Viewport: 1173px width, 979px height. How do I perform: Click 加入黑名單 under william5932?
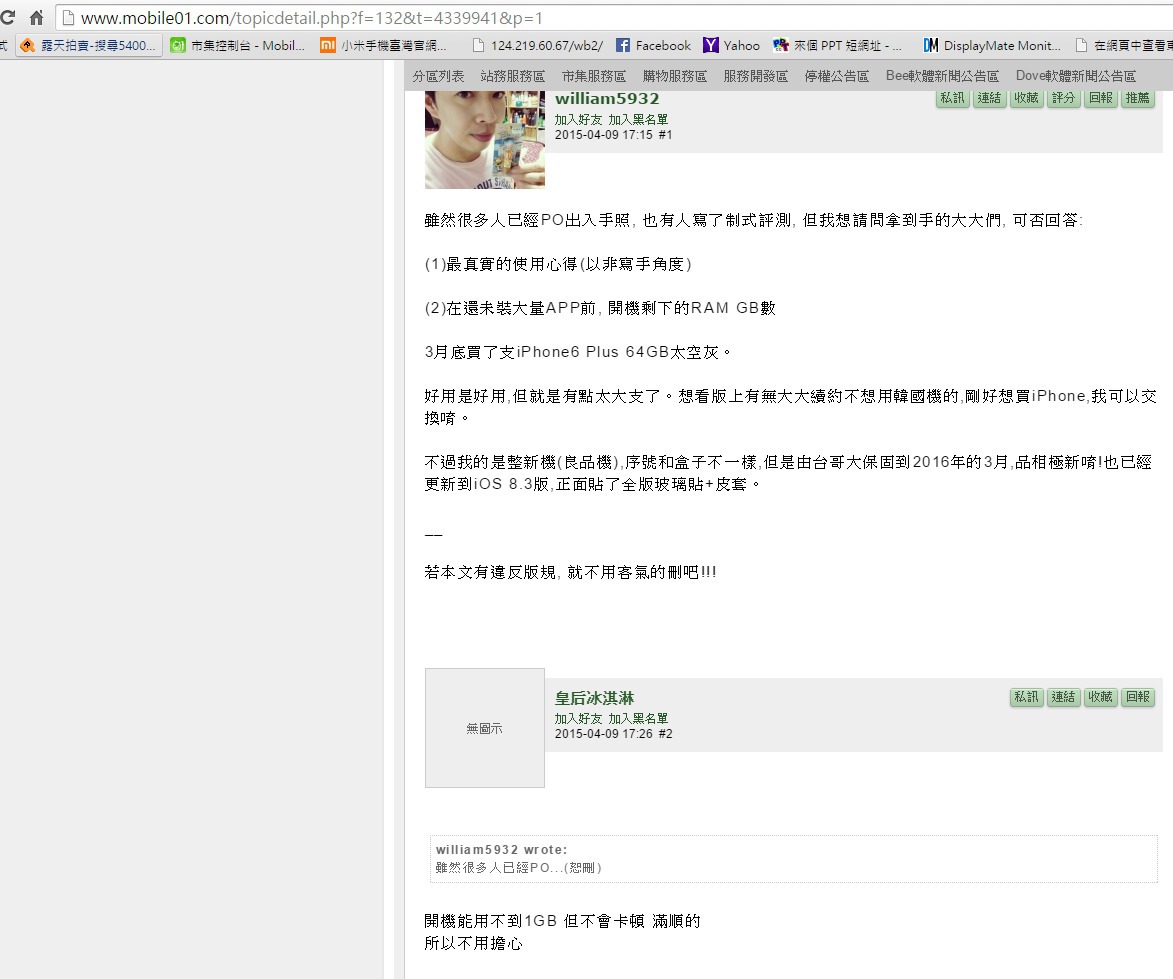coord(637,120)
